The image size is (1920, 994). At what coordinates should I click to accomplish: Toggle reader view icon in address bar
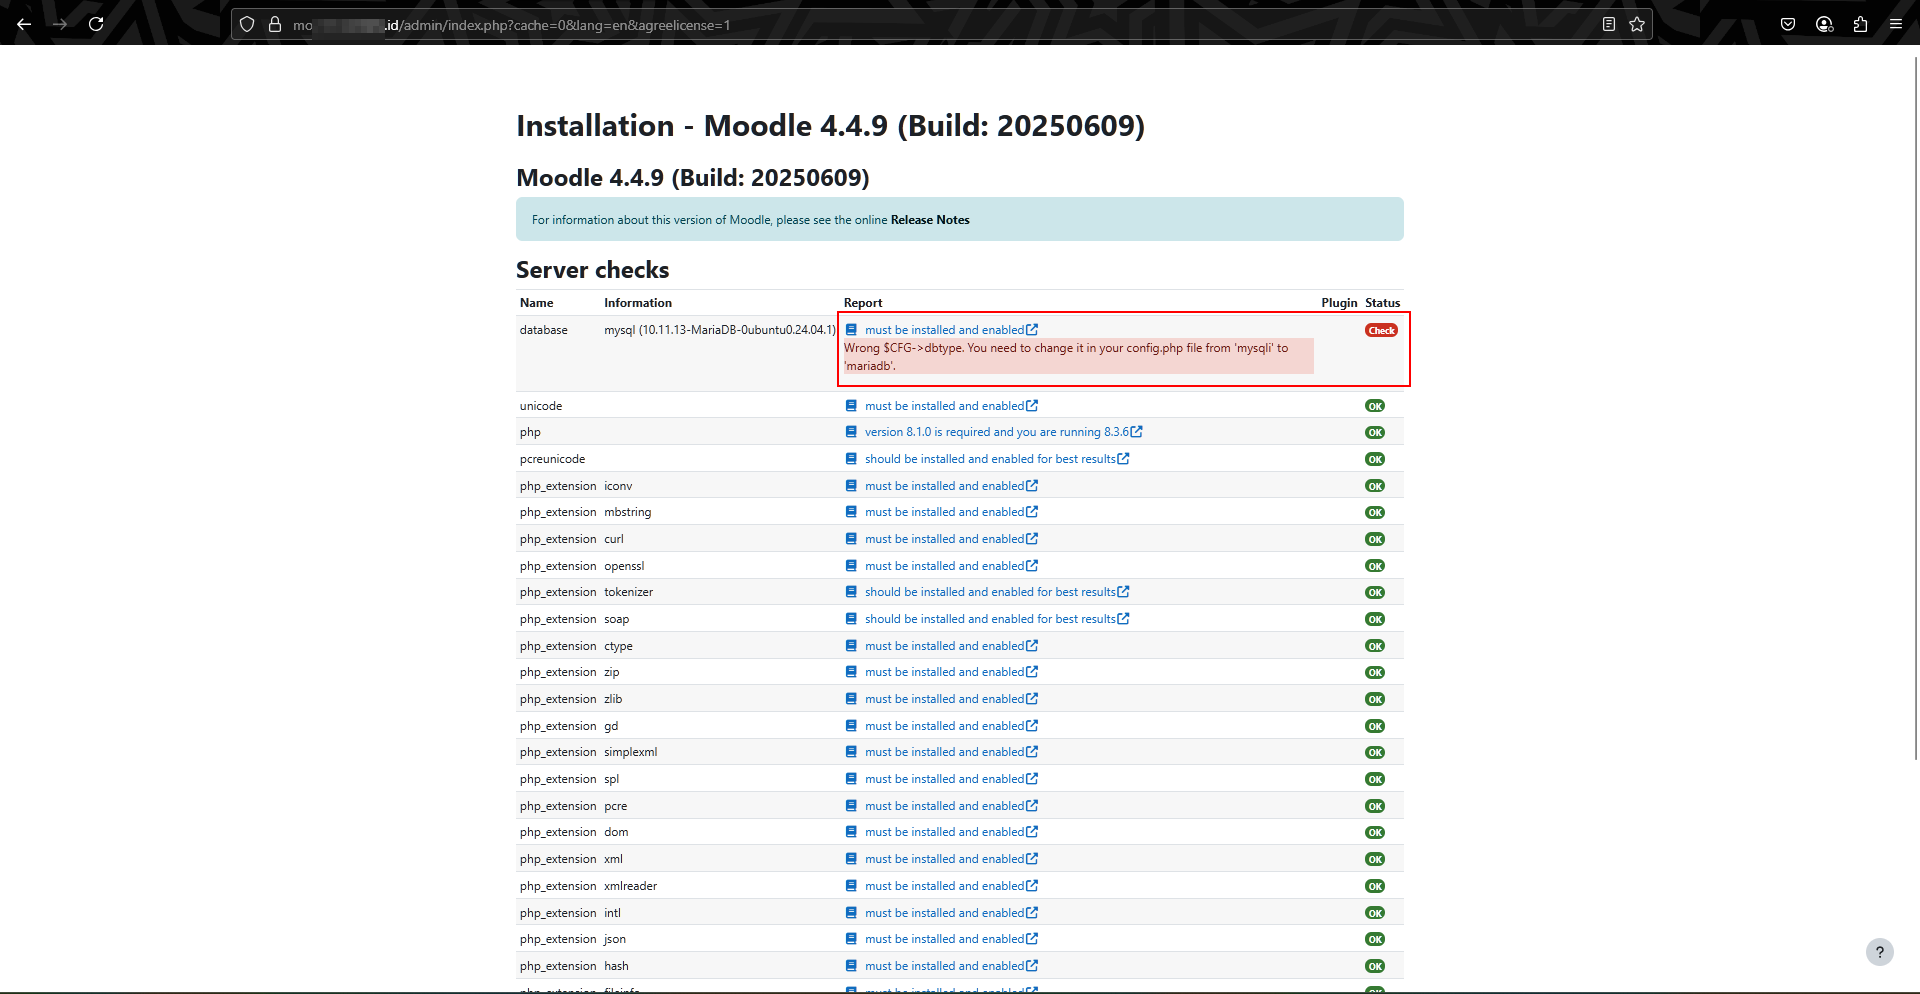pyautogui.click(x=1609, y=24)
